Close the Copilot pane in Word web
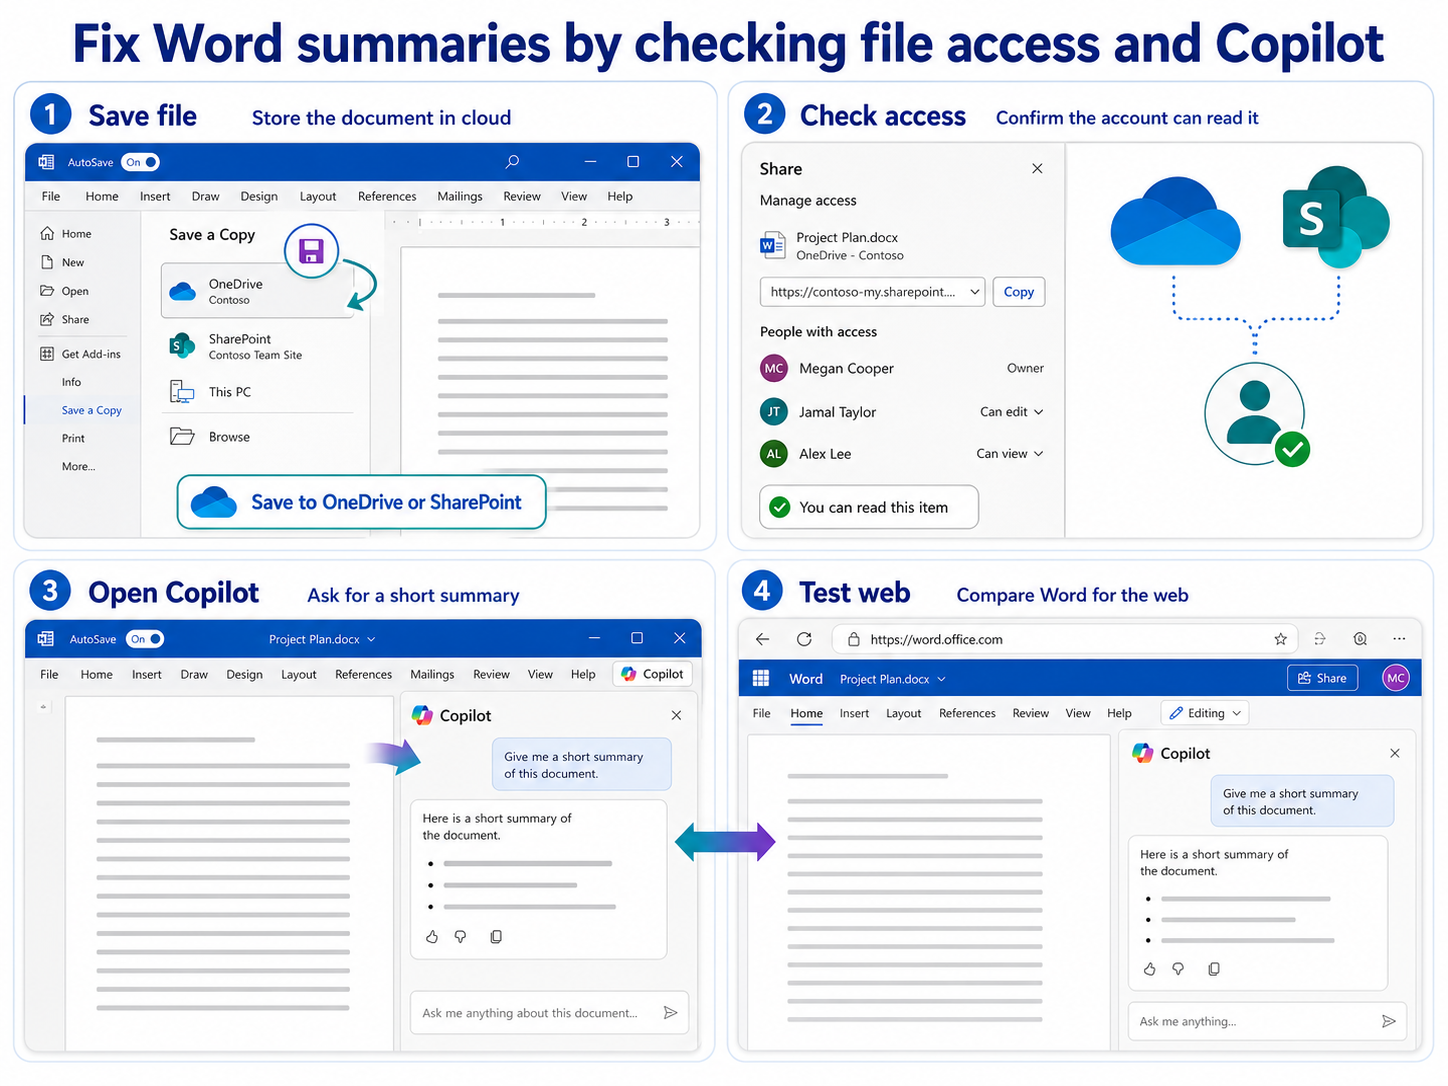The height and width of the screenshot is (1086, 1448). click(x=1395, y=753)
